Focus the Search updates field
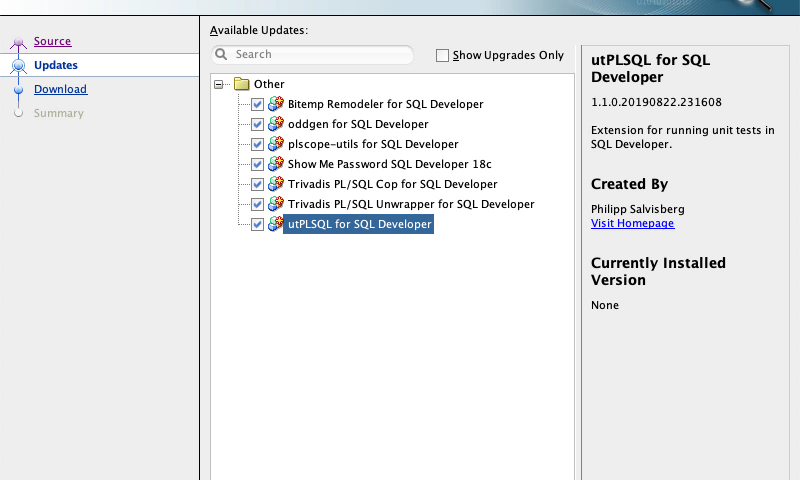800x480 pixels. 313,55
